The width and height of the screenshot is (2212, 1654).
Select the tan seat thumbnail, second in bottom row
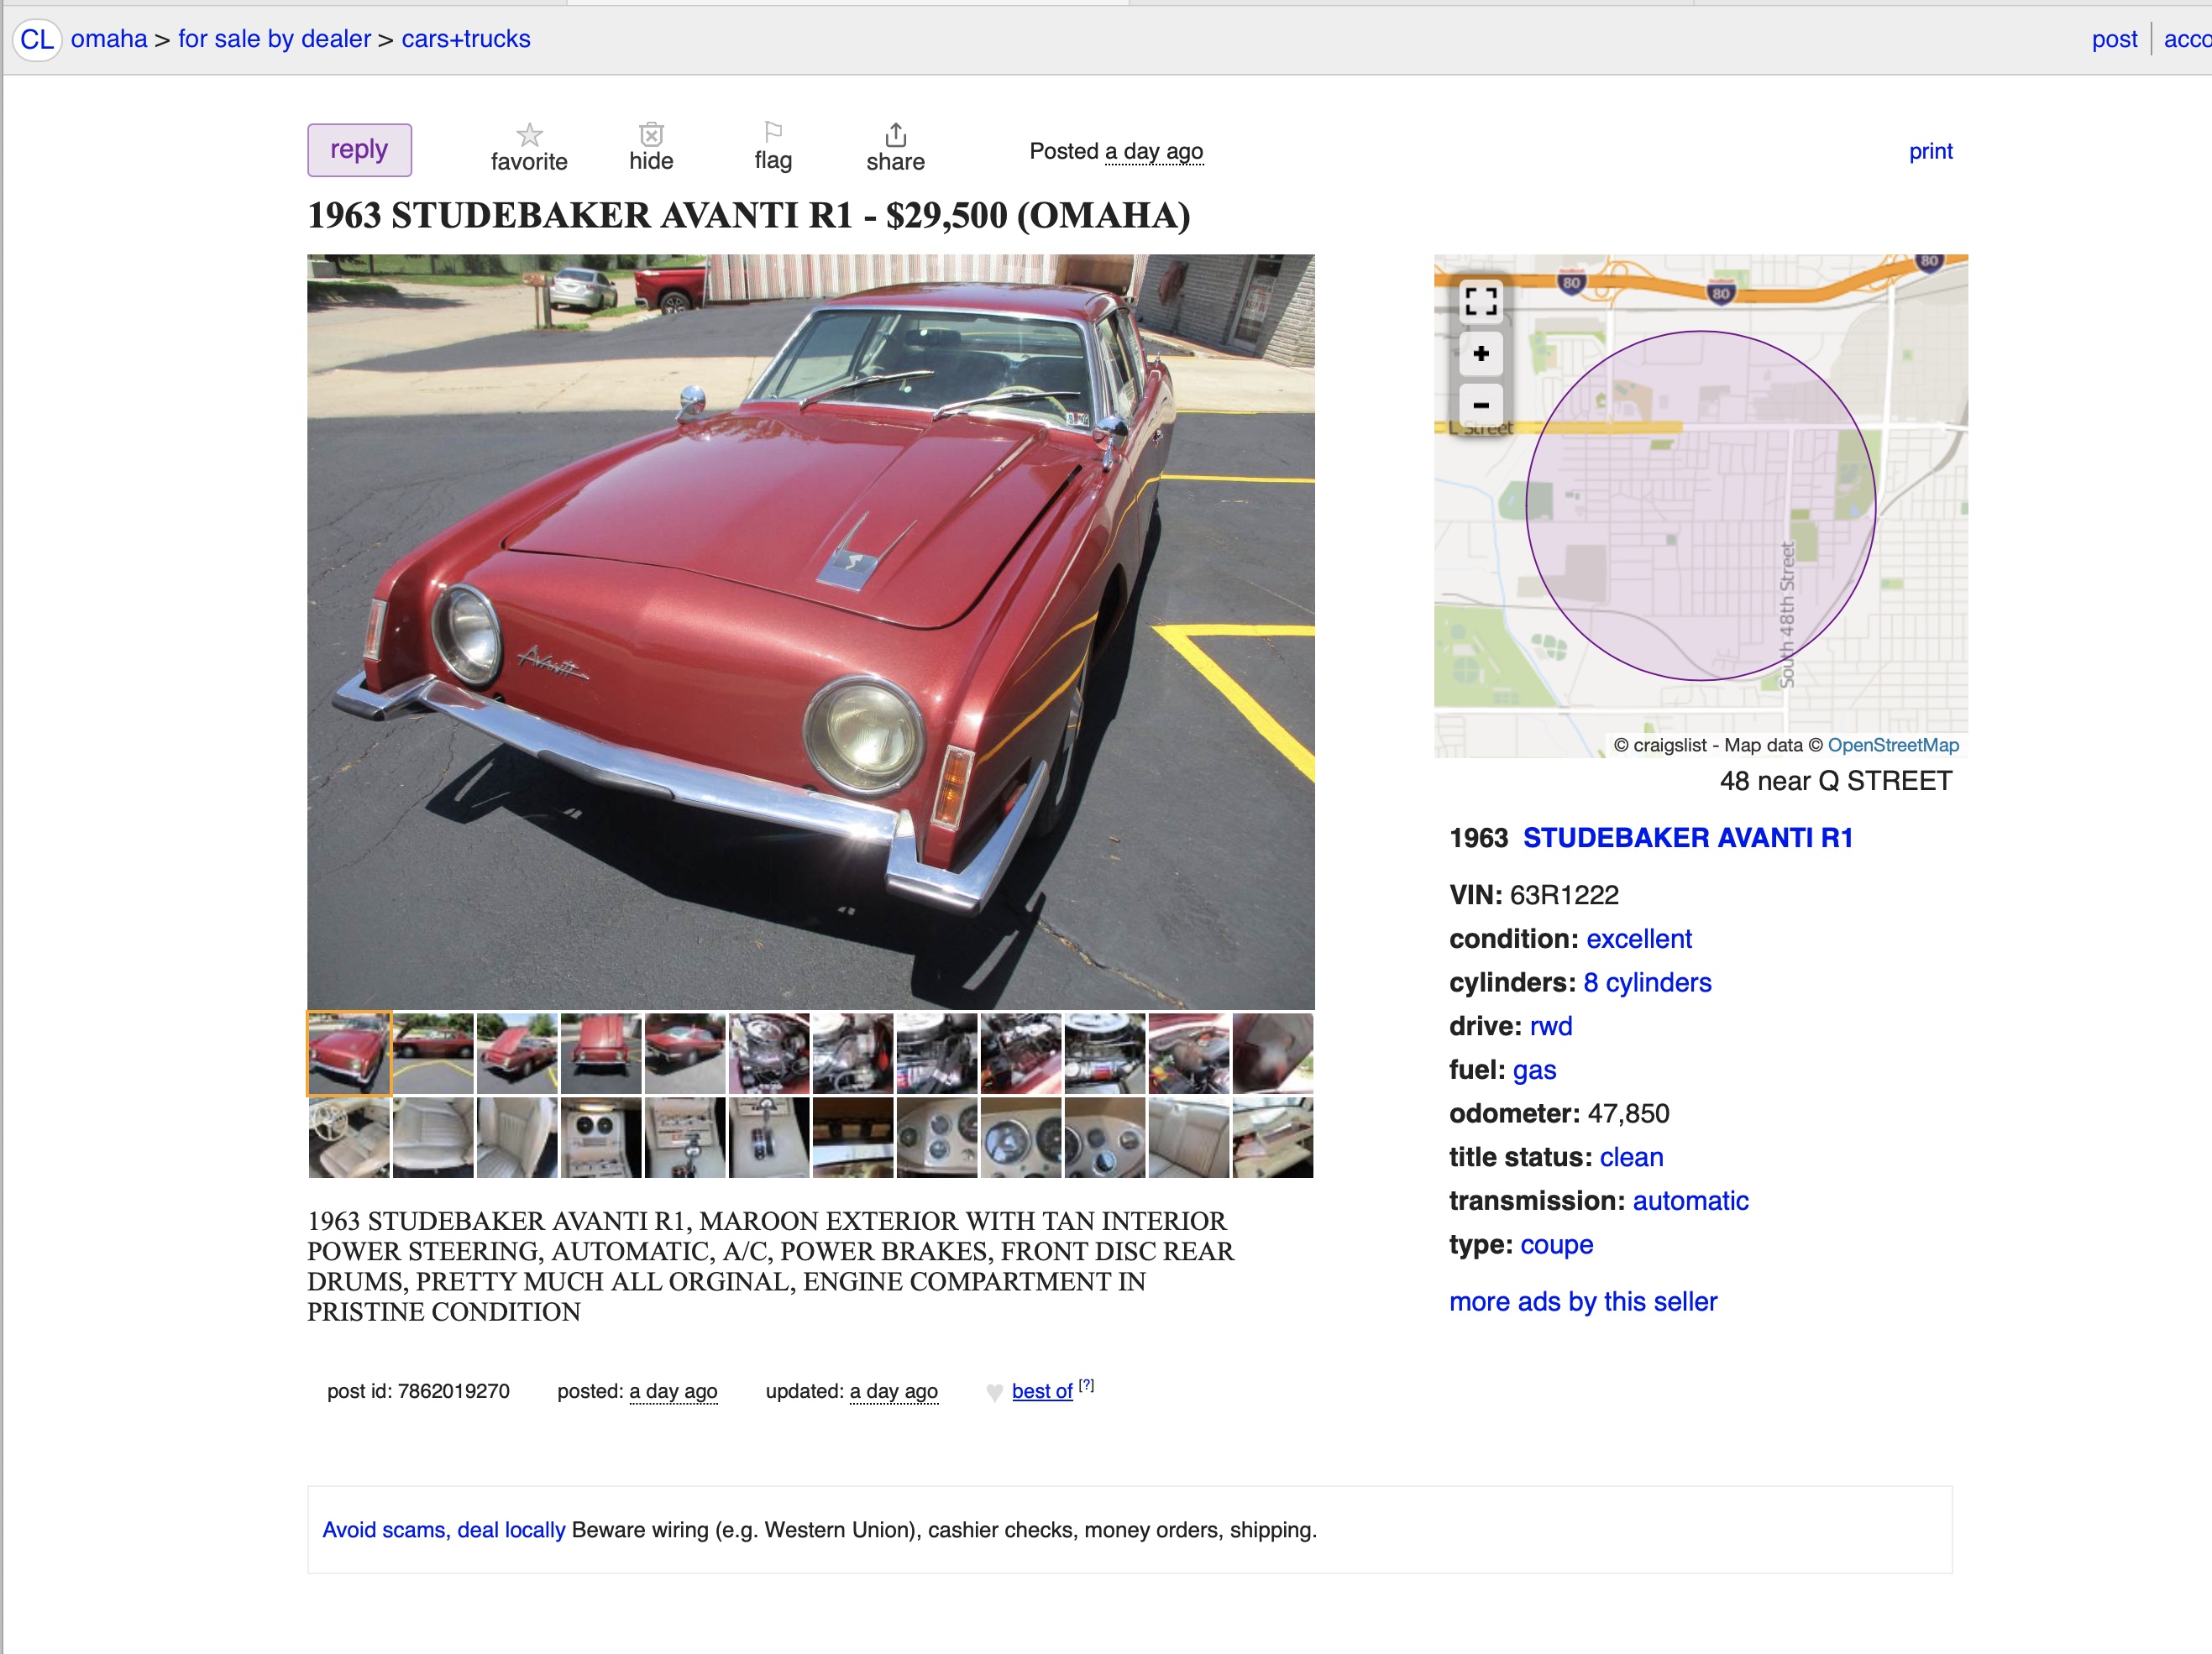[433, 1138]
